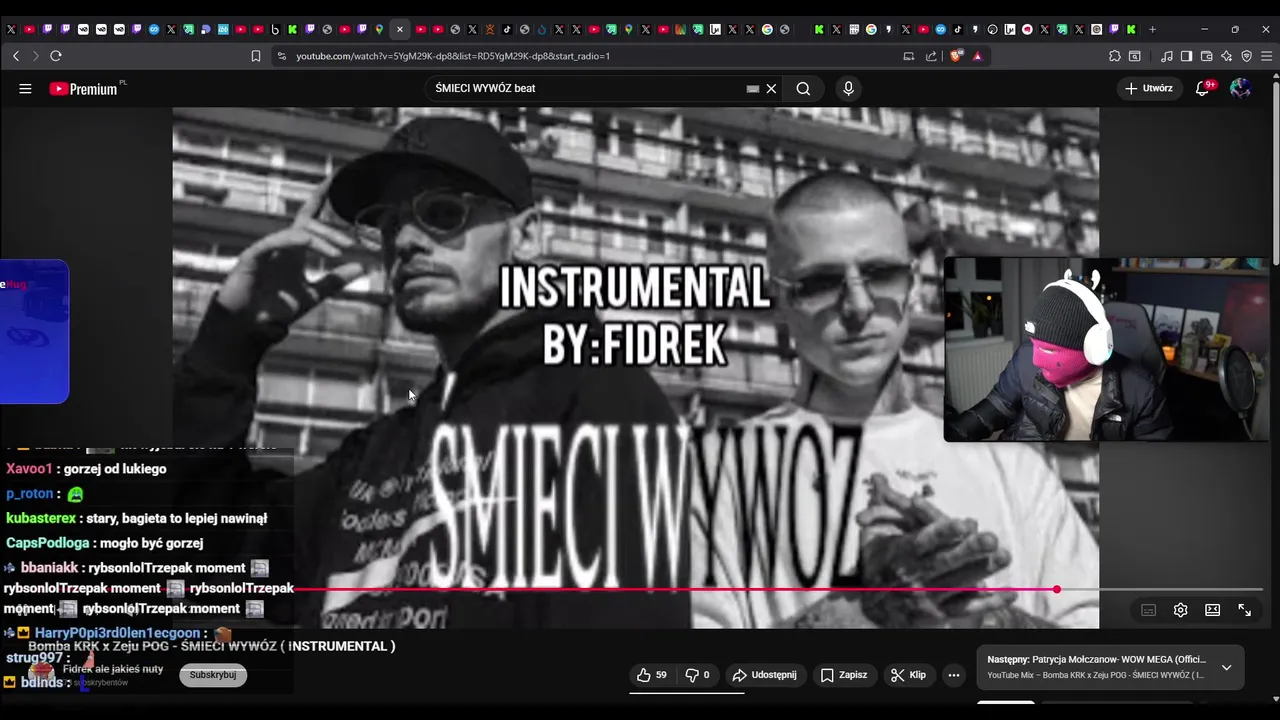Screen dimensions: 1280x720
Task: Open YouTube notifications bell
Action: point(1204,88)
